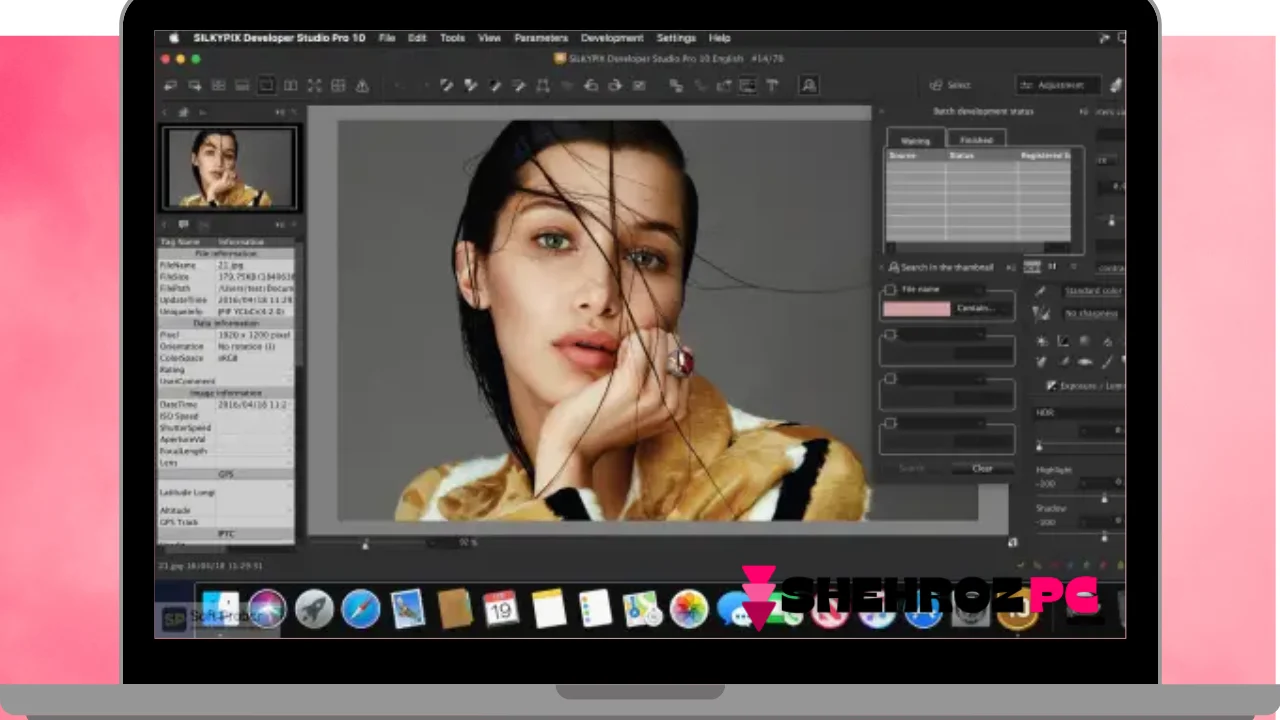Image resolution: width=1280 pixels, height=720 pixels.
Task: Open the Development menu
Action: click(x=612, y=38)
